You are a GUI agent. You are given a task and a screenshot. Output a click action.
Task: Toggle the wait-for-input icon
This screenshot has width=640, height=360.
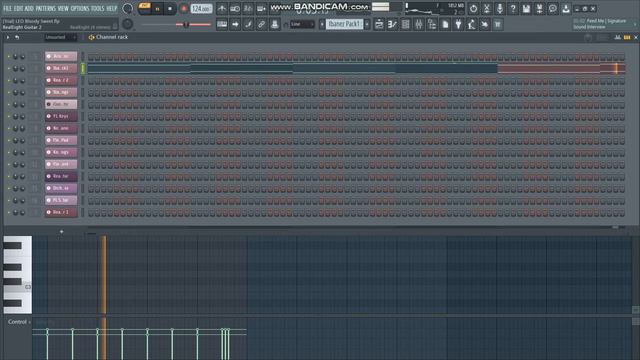pos(235,8)
